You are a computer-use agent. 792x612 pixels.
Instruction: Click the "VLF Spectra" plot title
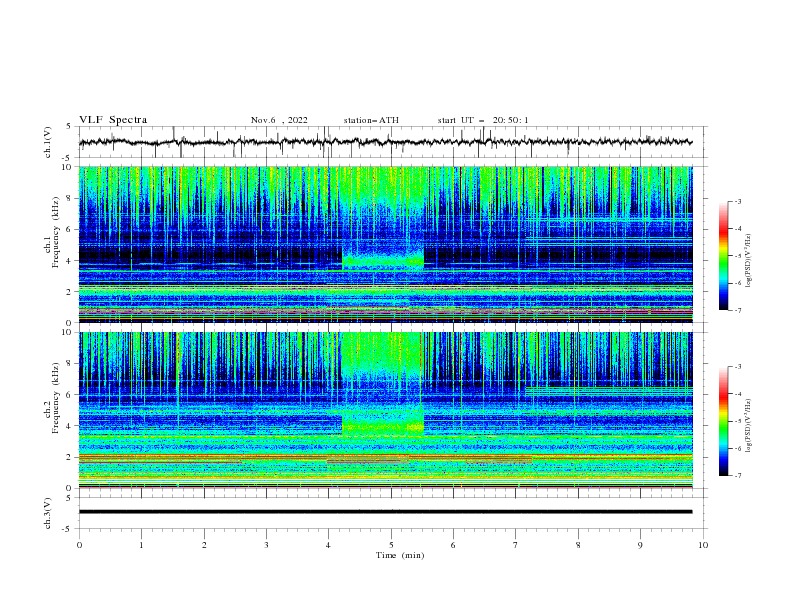[x=113, y=120]
